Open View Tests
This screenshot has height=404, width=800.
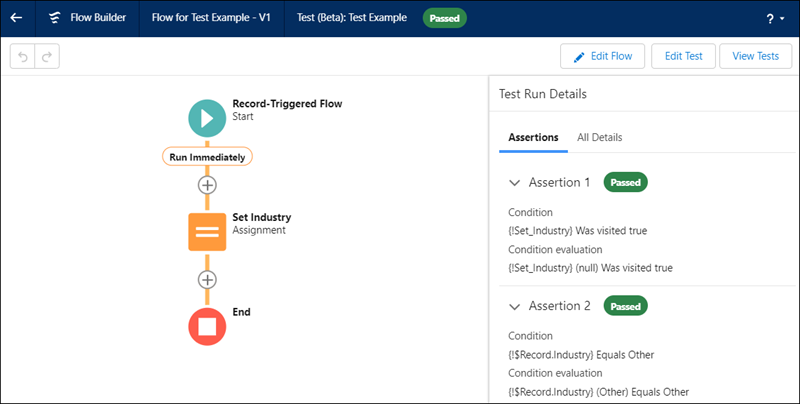pos(755,57)
